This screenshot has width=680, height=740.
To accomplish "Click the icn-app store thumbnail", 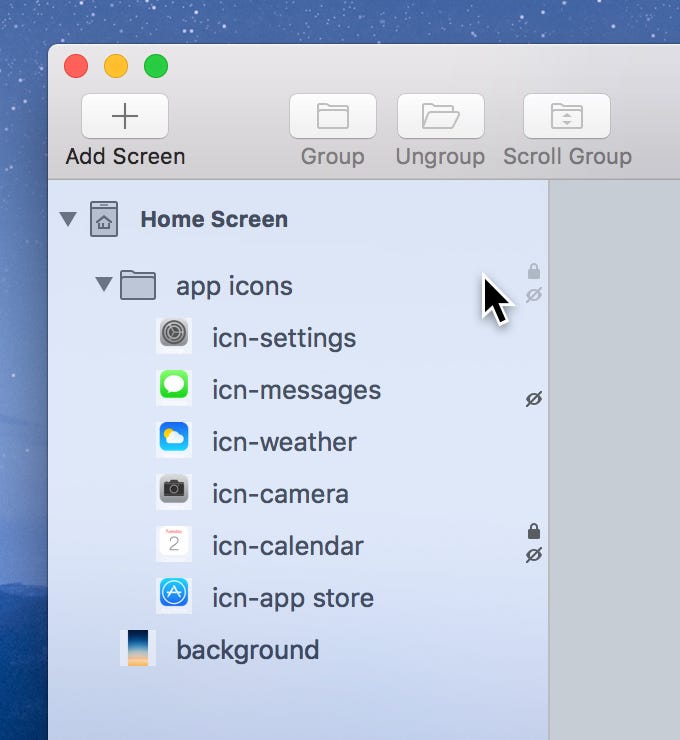I will pos(174,595).
